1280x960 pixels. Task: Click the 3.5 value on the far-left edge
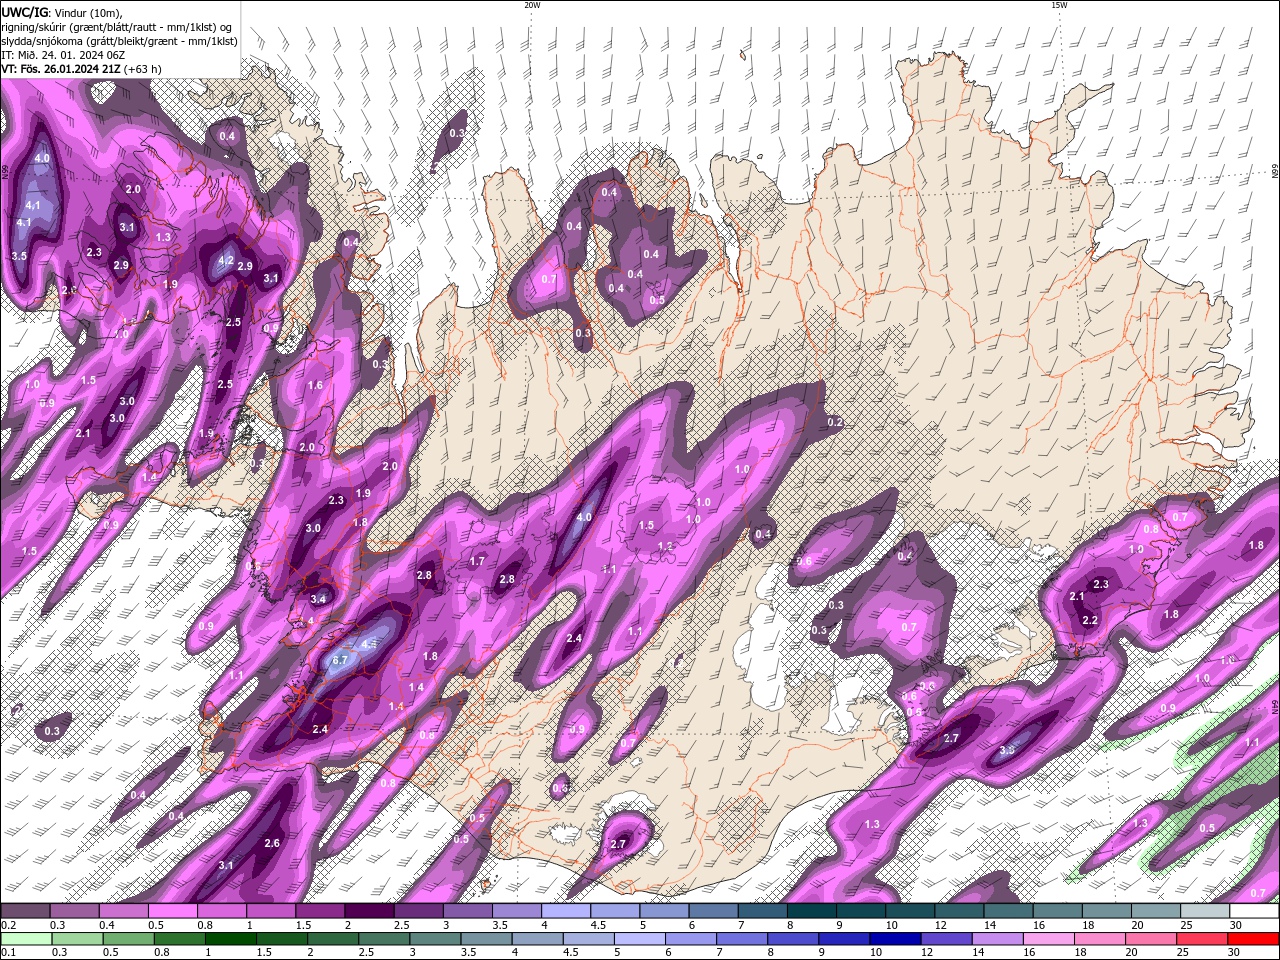coord(18,256)
